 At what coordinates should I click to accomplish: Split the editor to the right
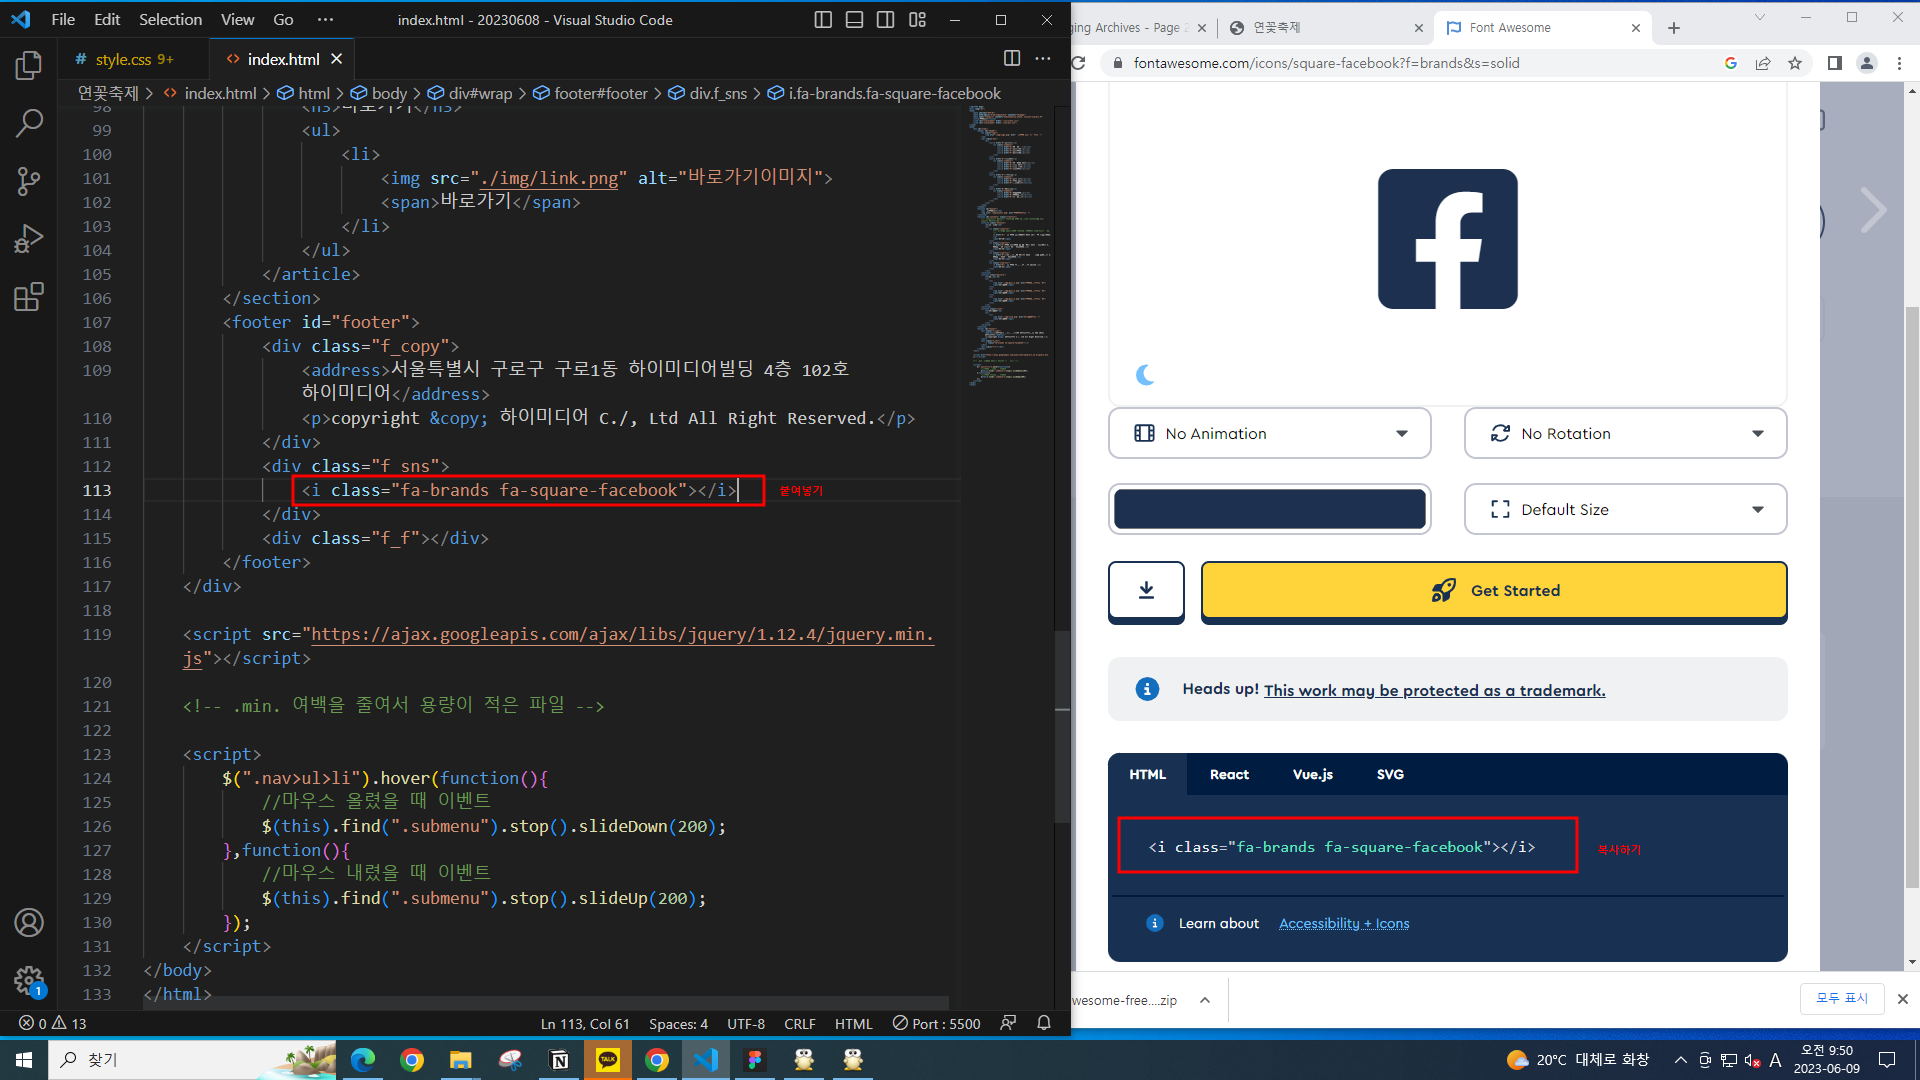[x=1012, y=59]
